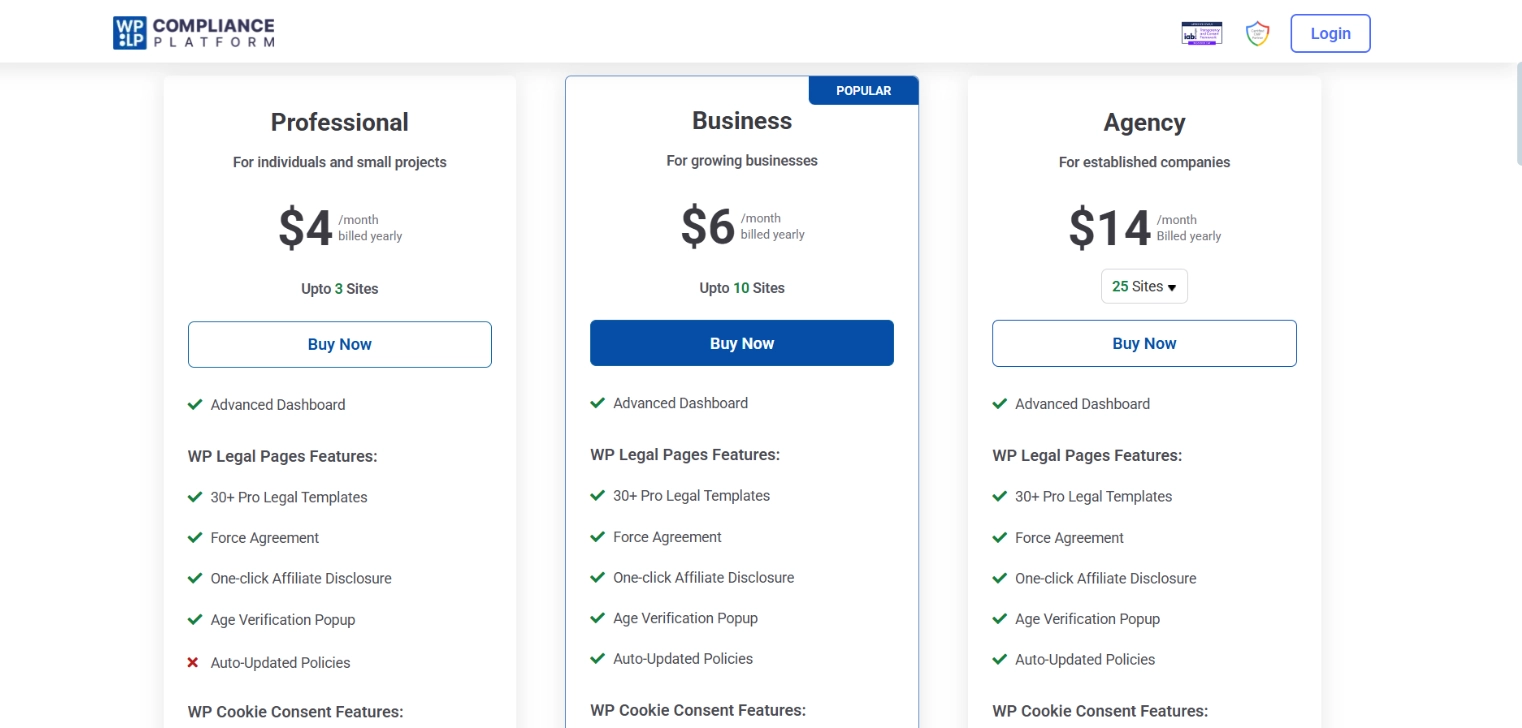Screen dimensions: 1522x728
Task: Expand the 25 Sites dropdown in Agency plan
Action: pos(1144,286)
